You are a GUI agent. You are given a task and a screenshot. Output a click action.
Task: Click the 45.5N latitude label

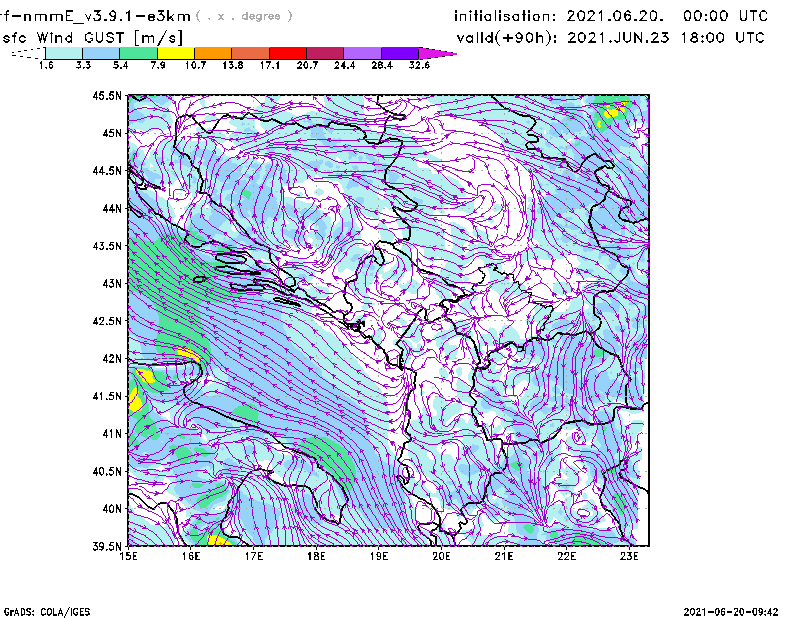(108, 95)
